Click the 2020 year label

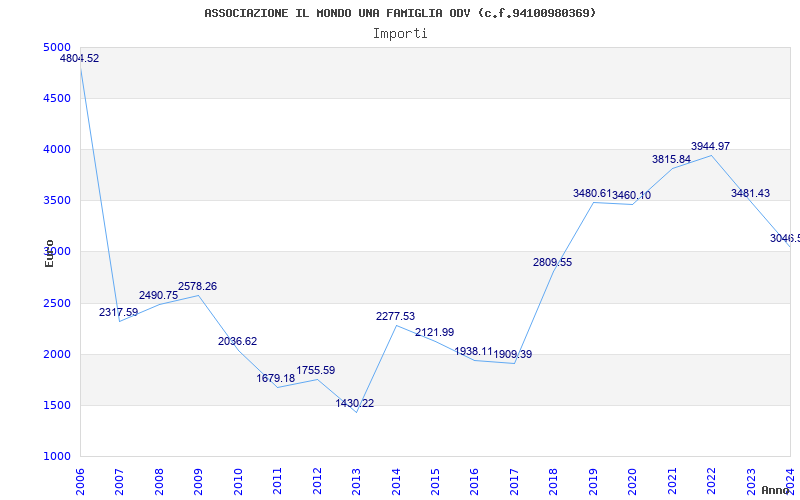click(633, 482)
